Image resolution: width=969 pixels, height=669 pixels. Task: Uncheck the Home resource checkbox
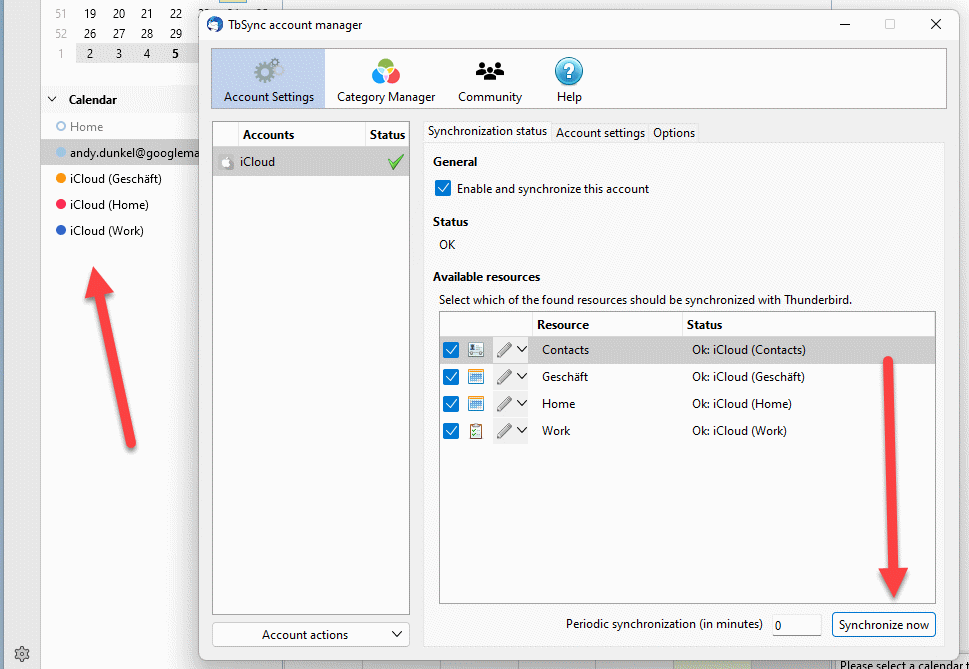tap(451, 404)
